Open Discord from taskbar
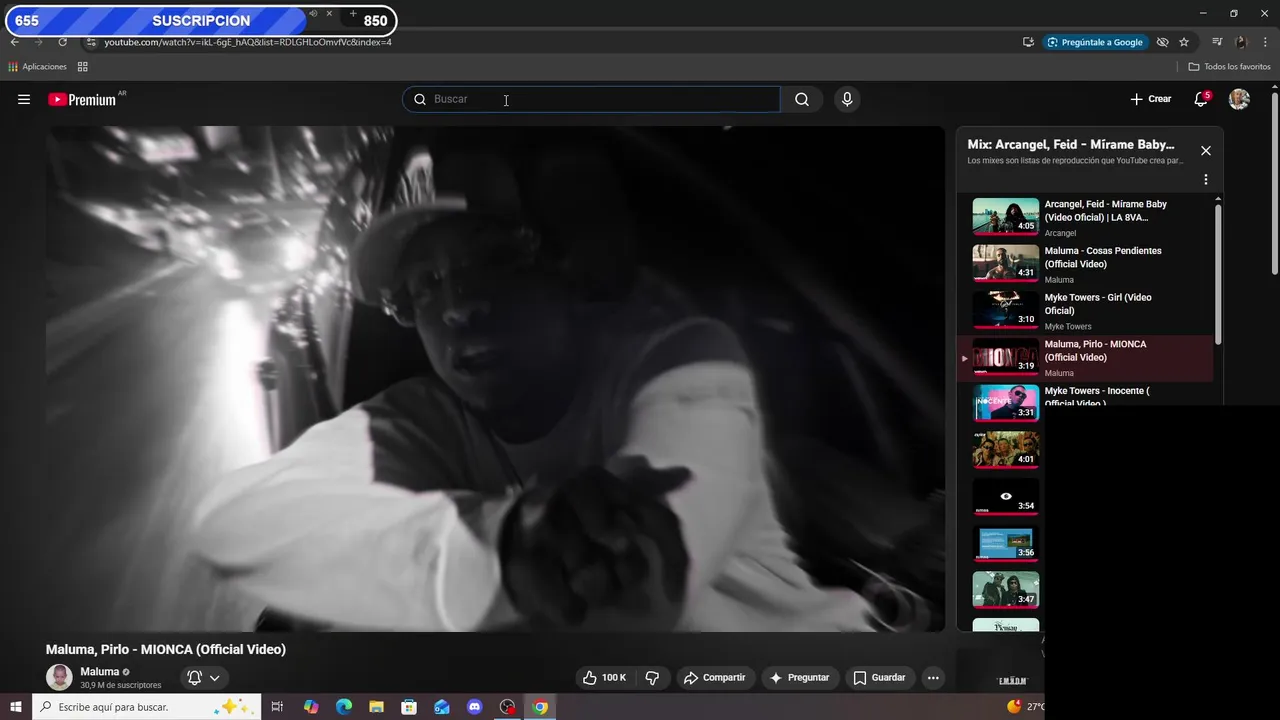This screenshot has width=1280, height=720. coord(475,707)
